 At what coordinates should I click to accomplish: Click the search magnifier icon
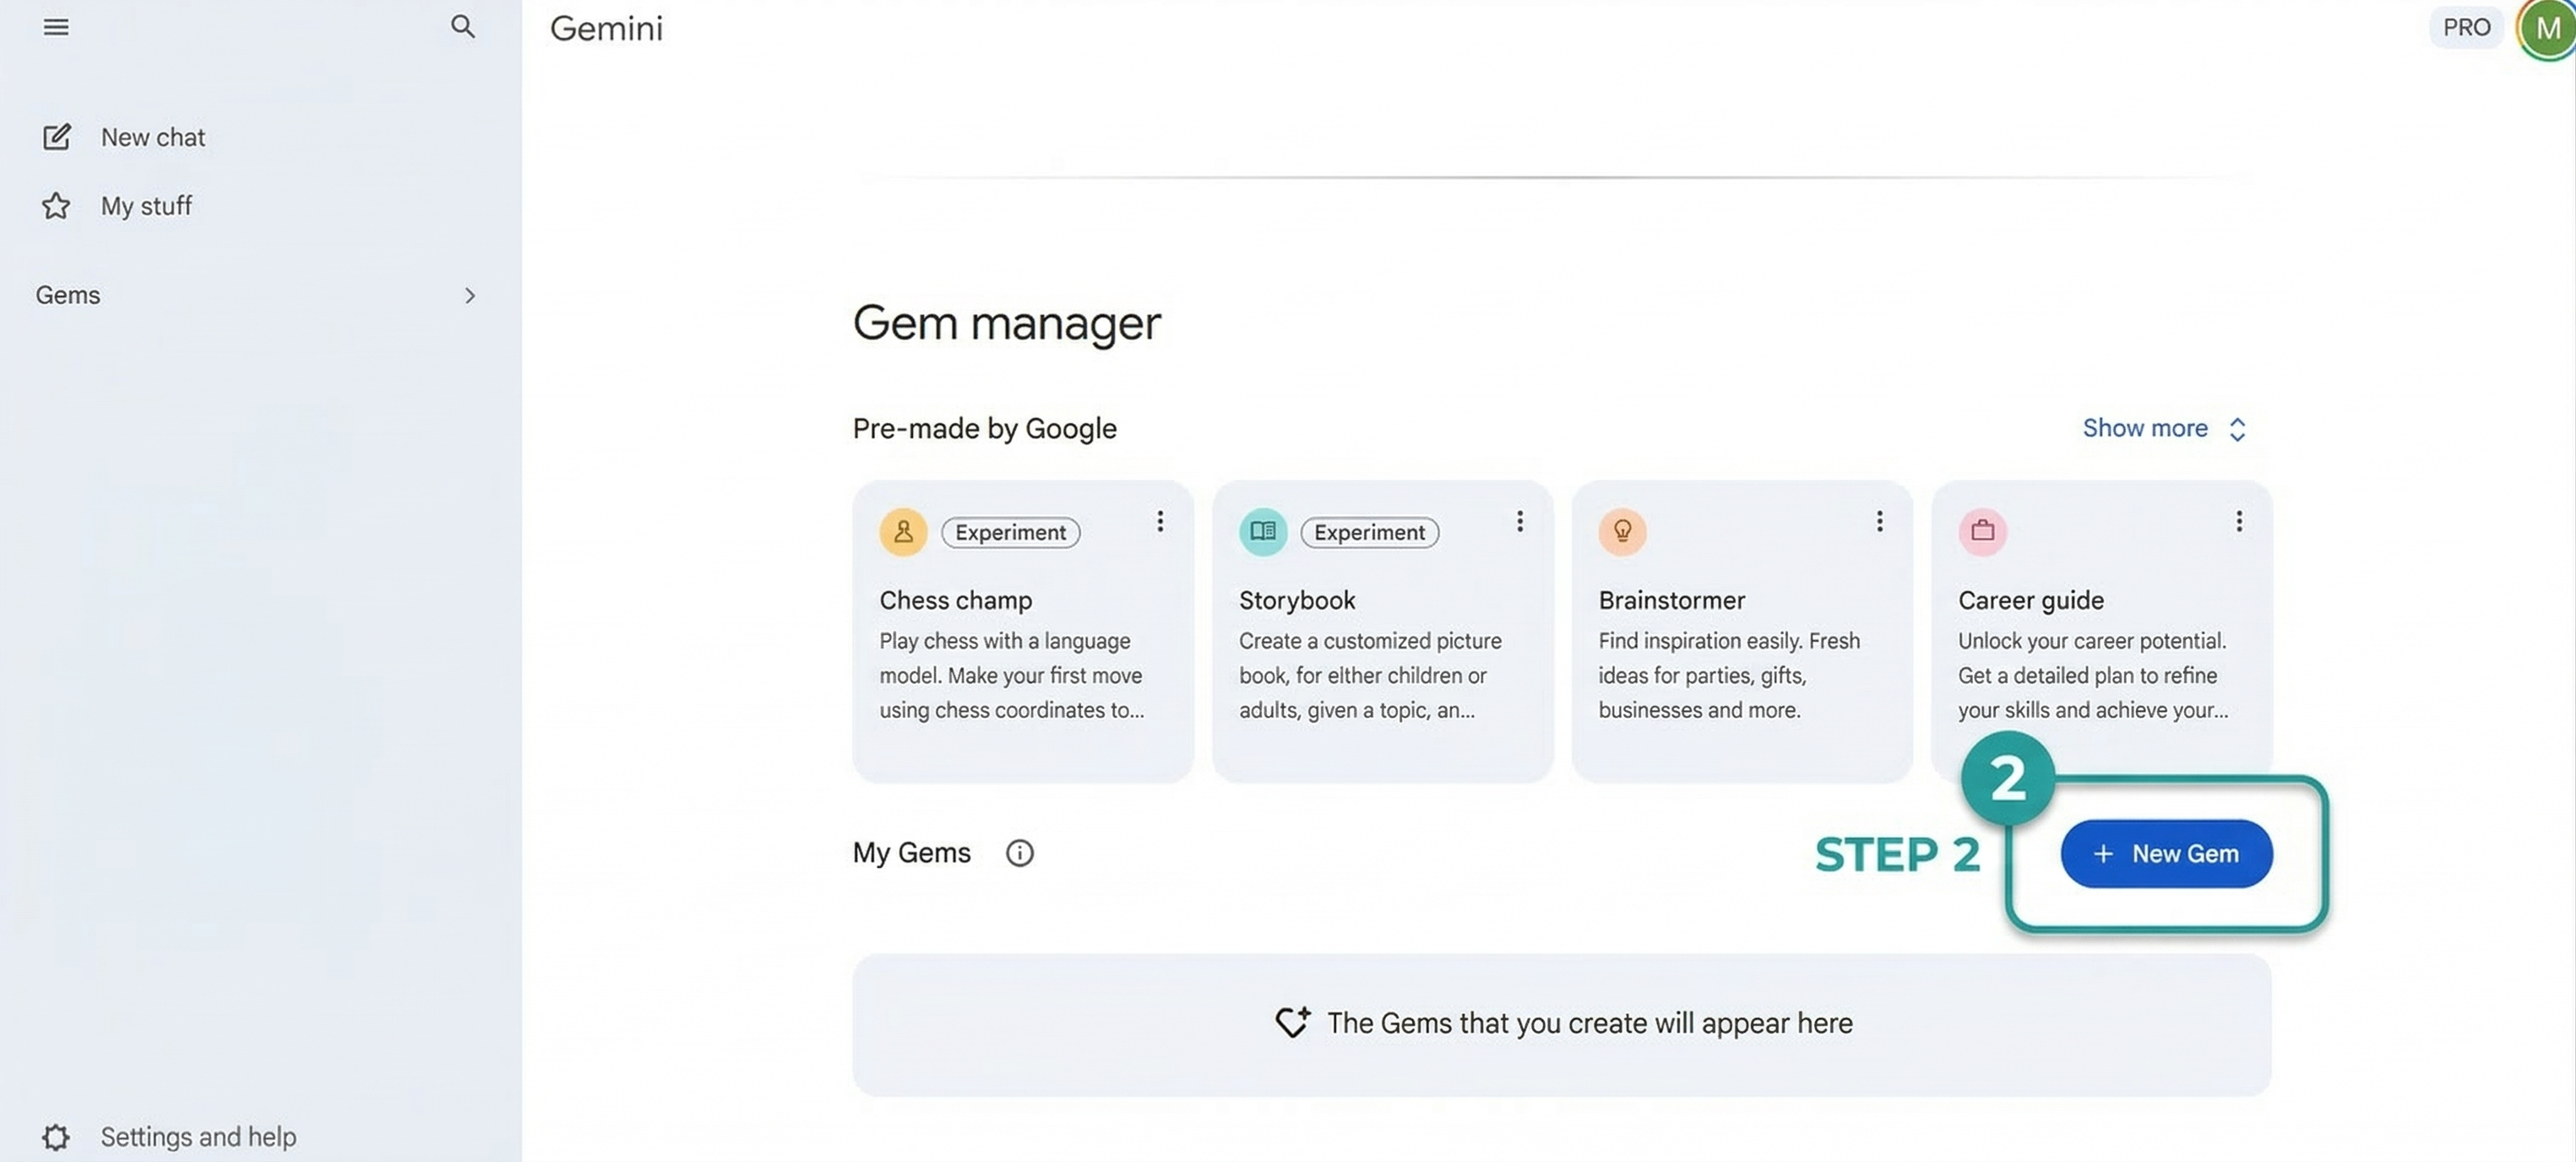coord(462,27)
